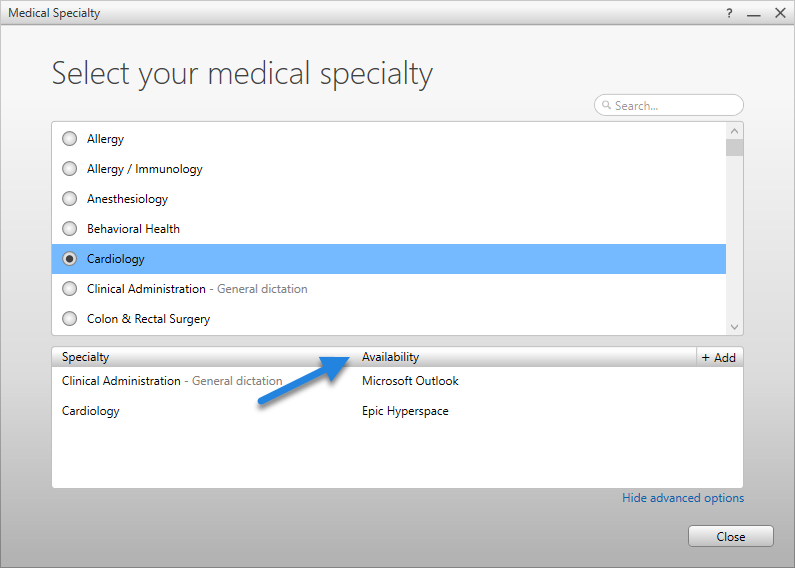This screenshot has width=795, height=568.
Task: Select Allergy / Immunology specialty
Action: (69, 169)
